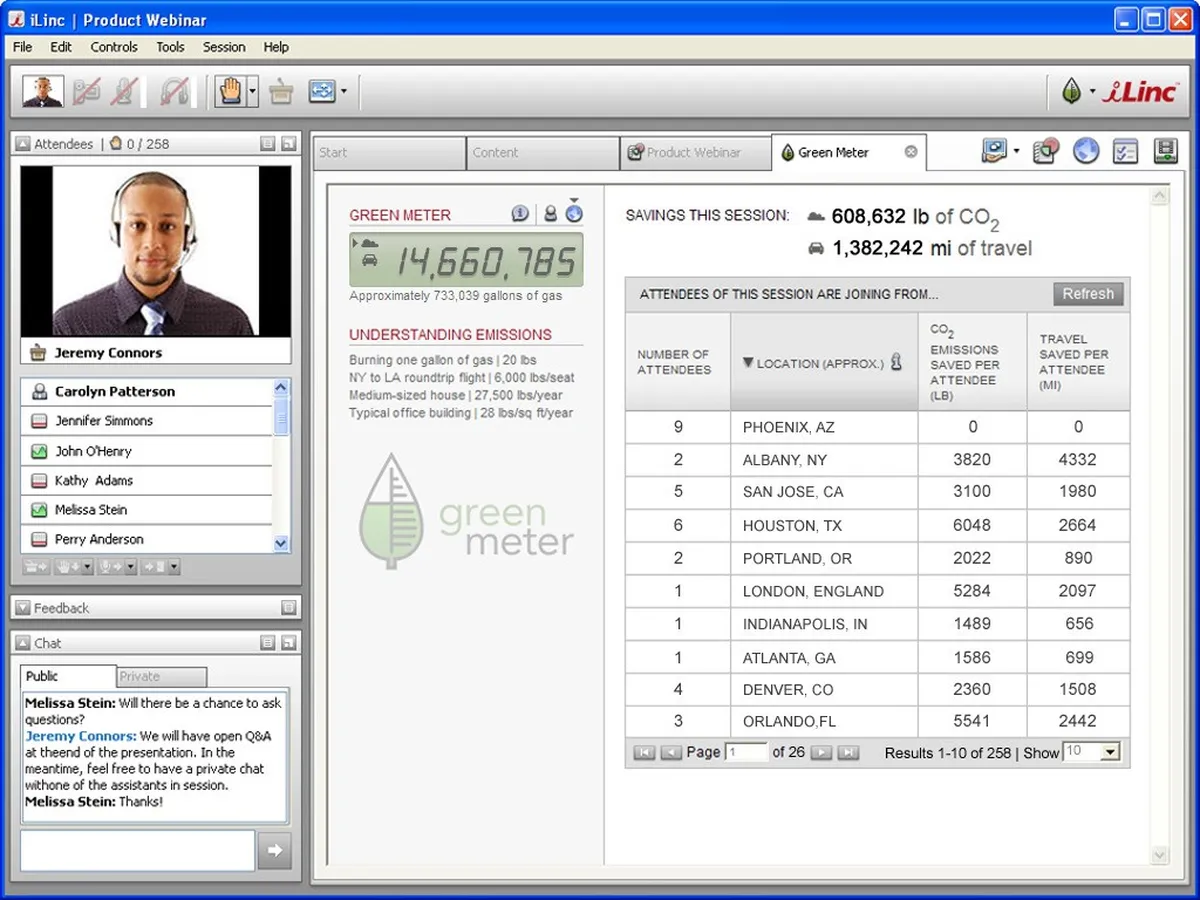Collapse the Chat panel
The image size is (1200, 900).
click(23, 643)
